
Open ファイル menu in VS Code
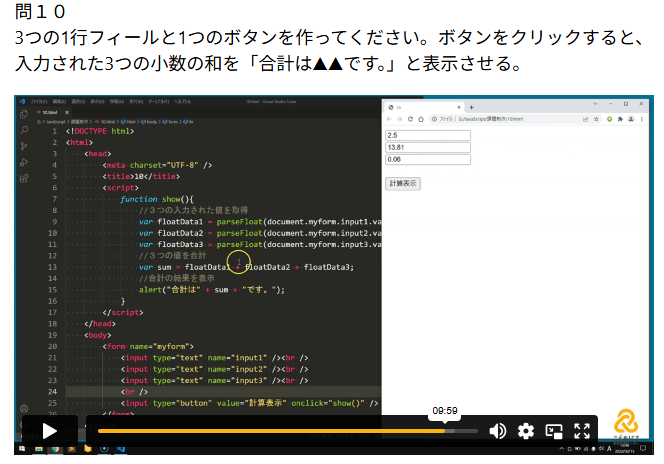[39, 102]
